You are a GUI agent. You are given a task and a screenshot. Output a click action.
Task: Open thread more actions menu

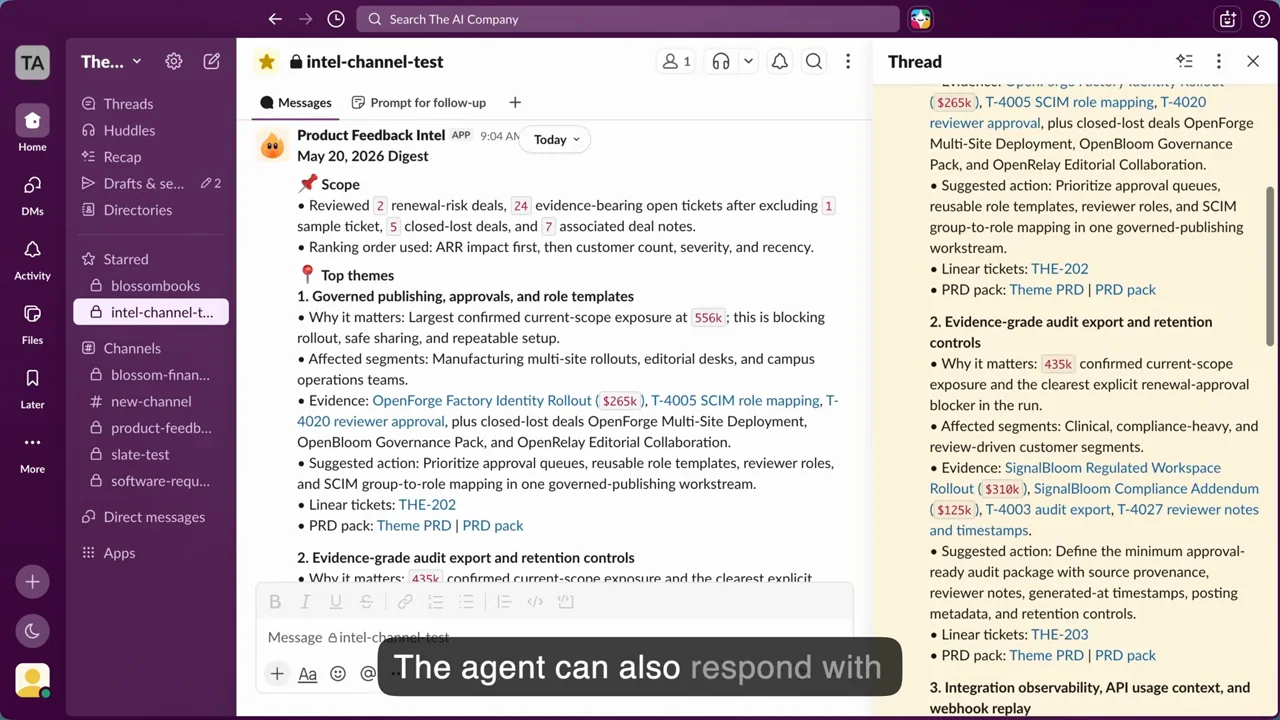click(x=1218, y=61)
